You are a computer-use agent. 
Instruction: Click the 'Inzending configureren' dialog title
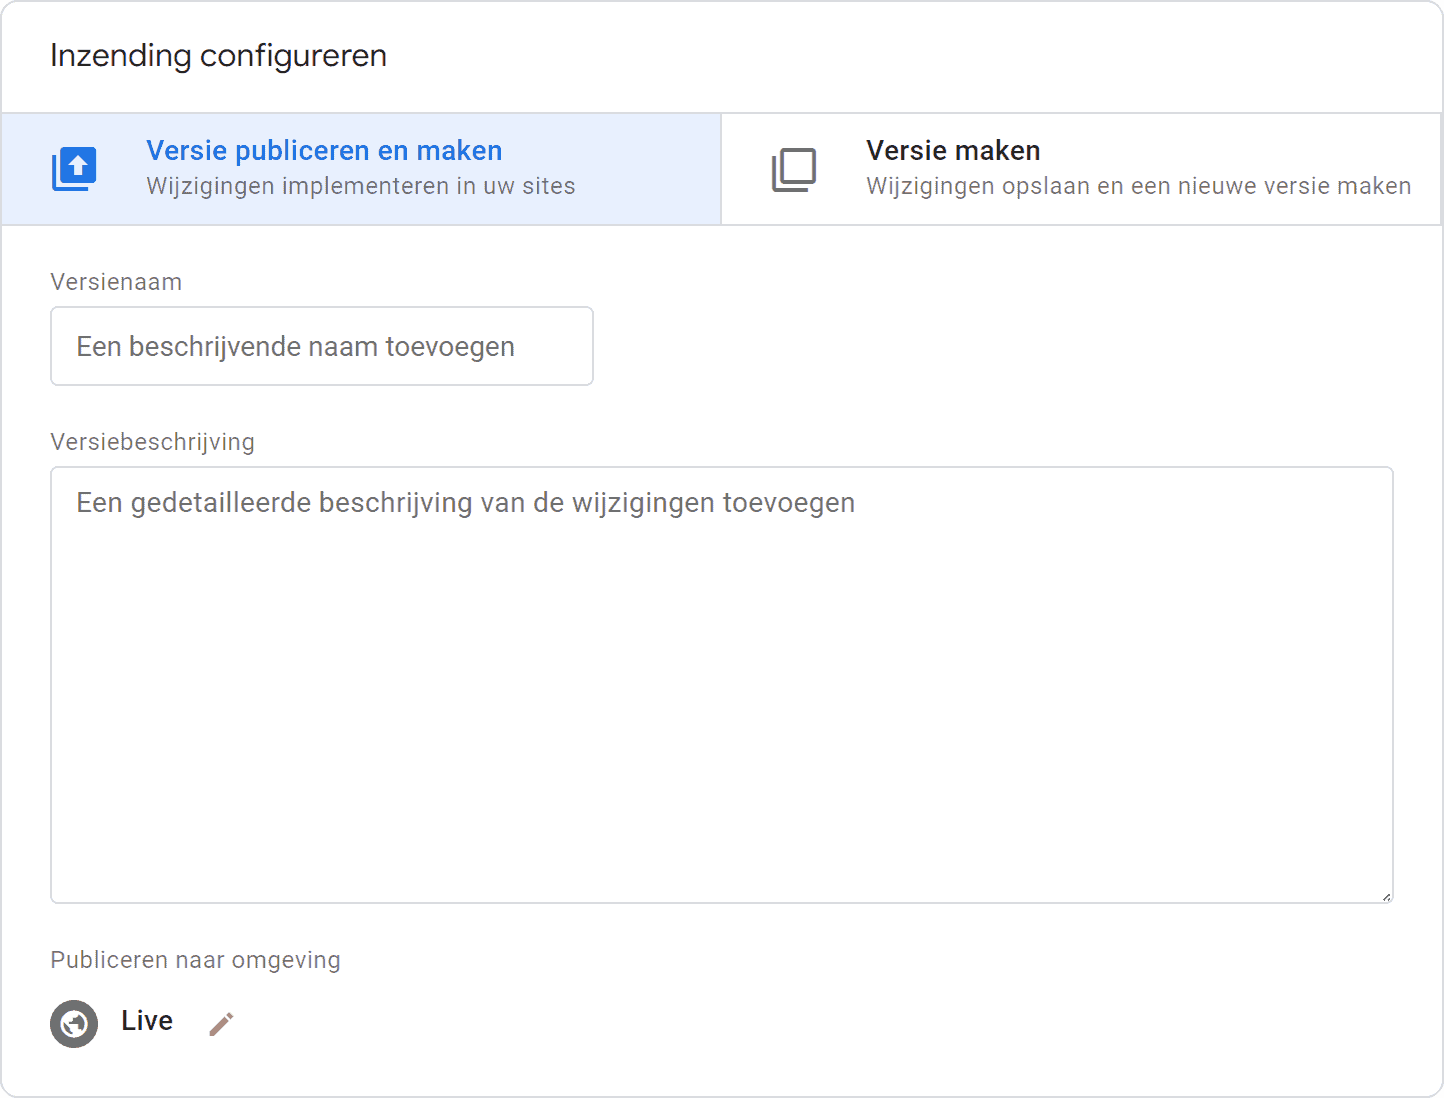click(x=217, y=56)
